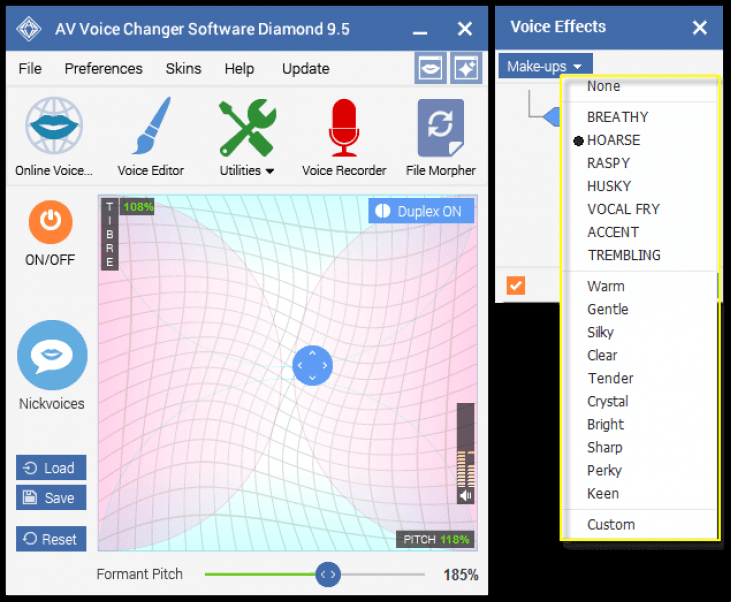Click the AV Voice Changer diamond logo
Image resolution: width=731 pixels, height=602 pixels.
tap(29, 29)
